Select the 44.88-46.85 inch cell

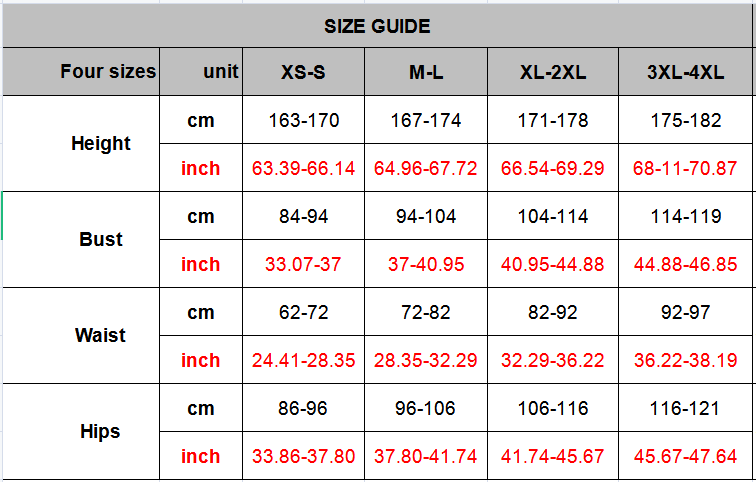[685, 265]
